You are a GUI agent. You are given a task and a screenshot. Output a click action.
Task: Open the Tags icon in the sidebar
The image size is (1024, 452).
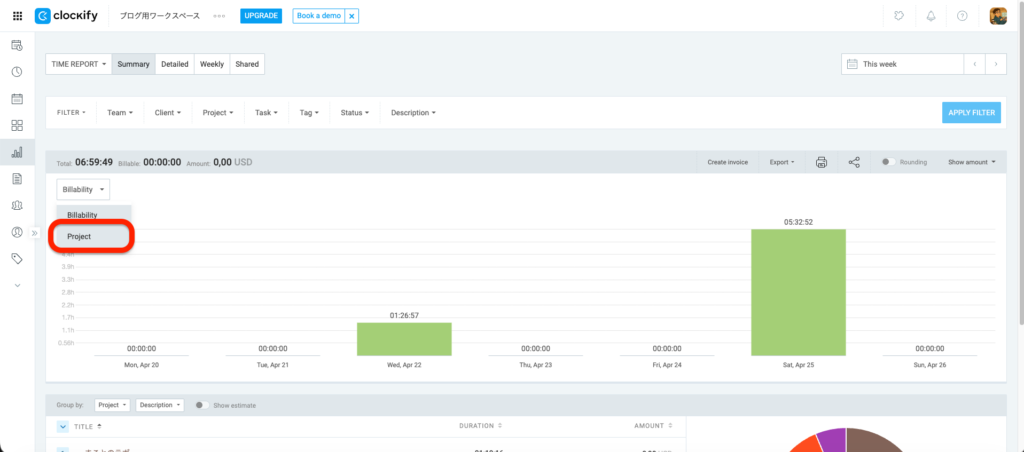[16, 258]
